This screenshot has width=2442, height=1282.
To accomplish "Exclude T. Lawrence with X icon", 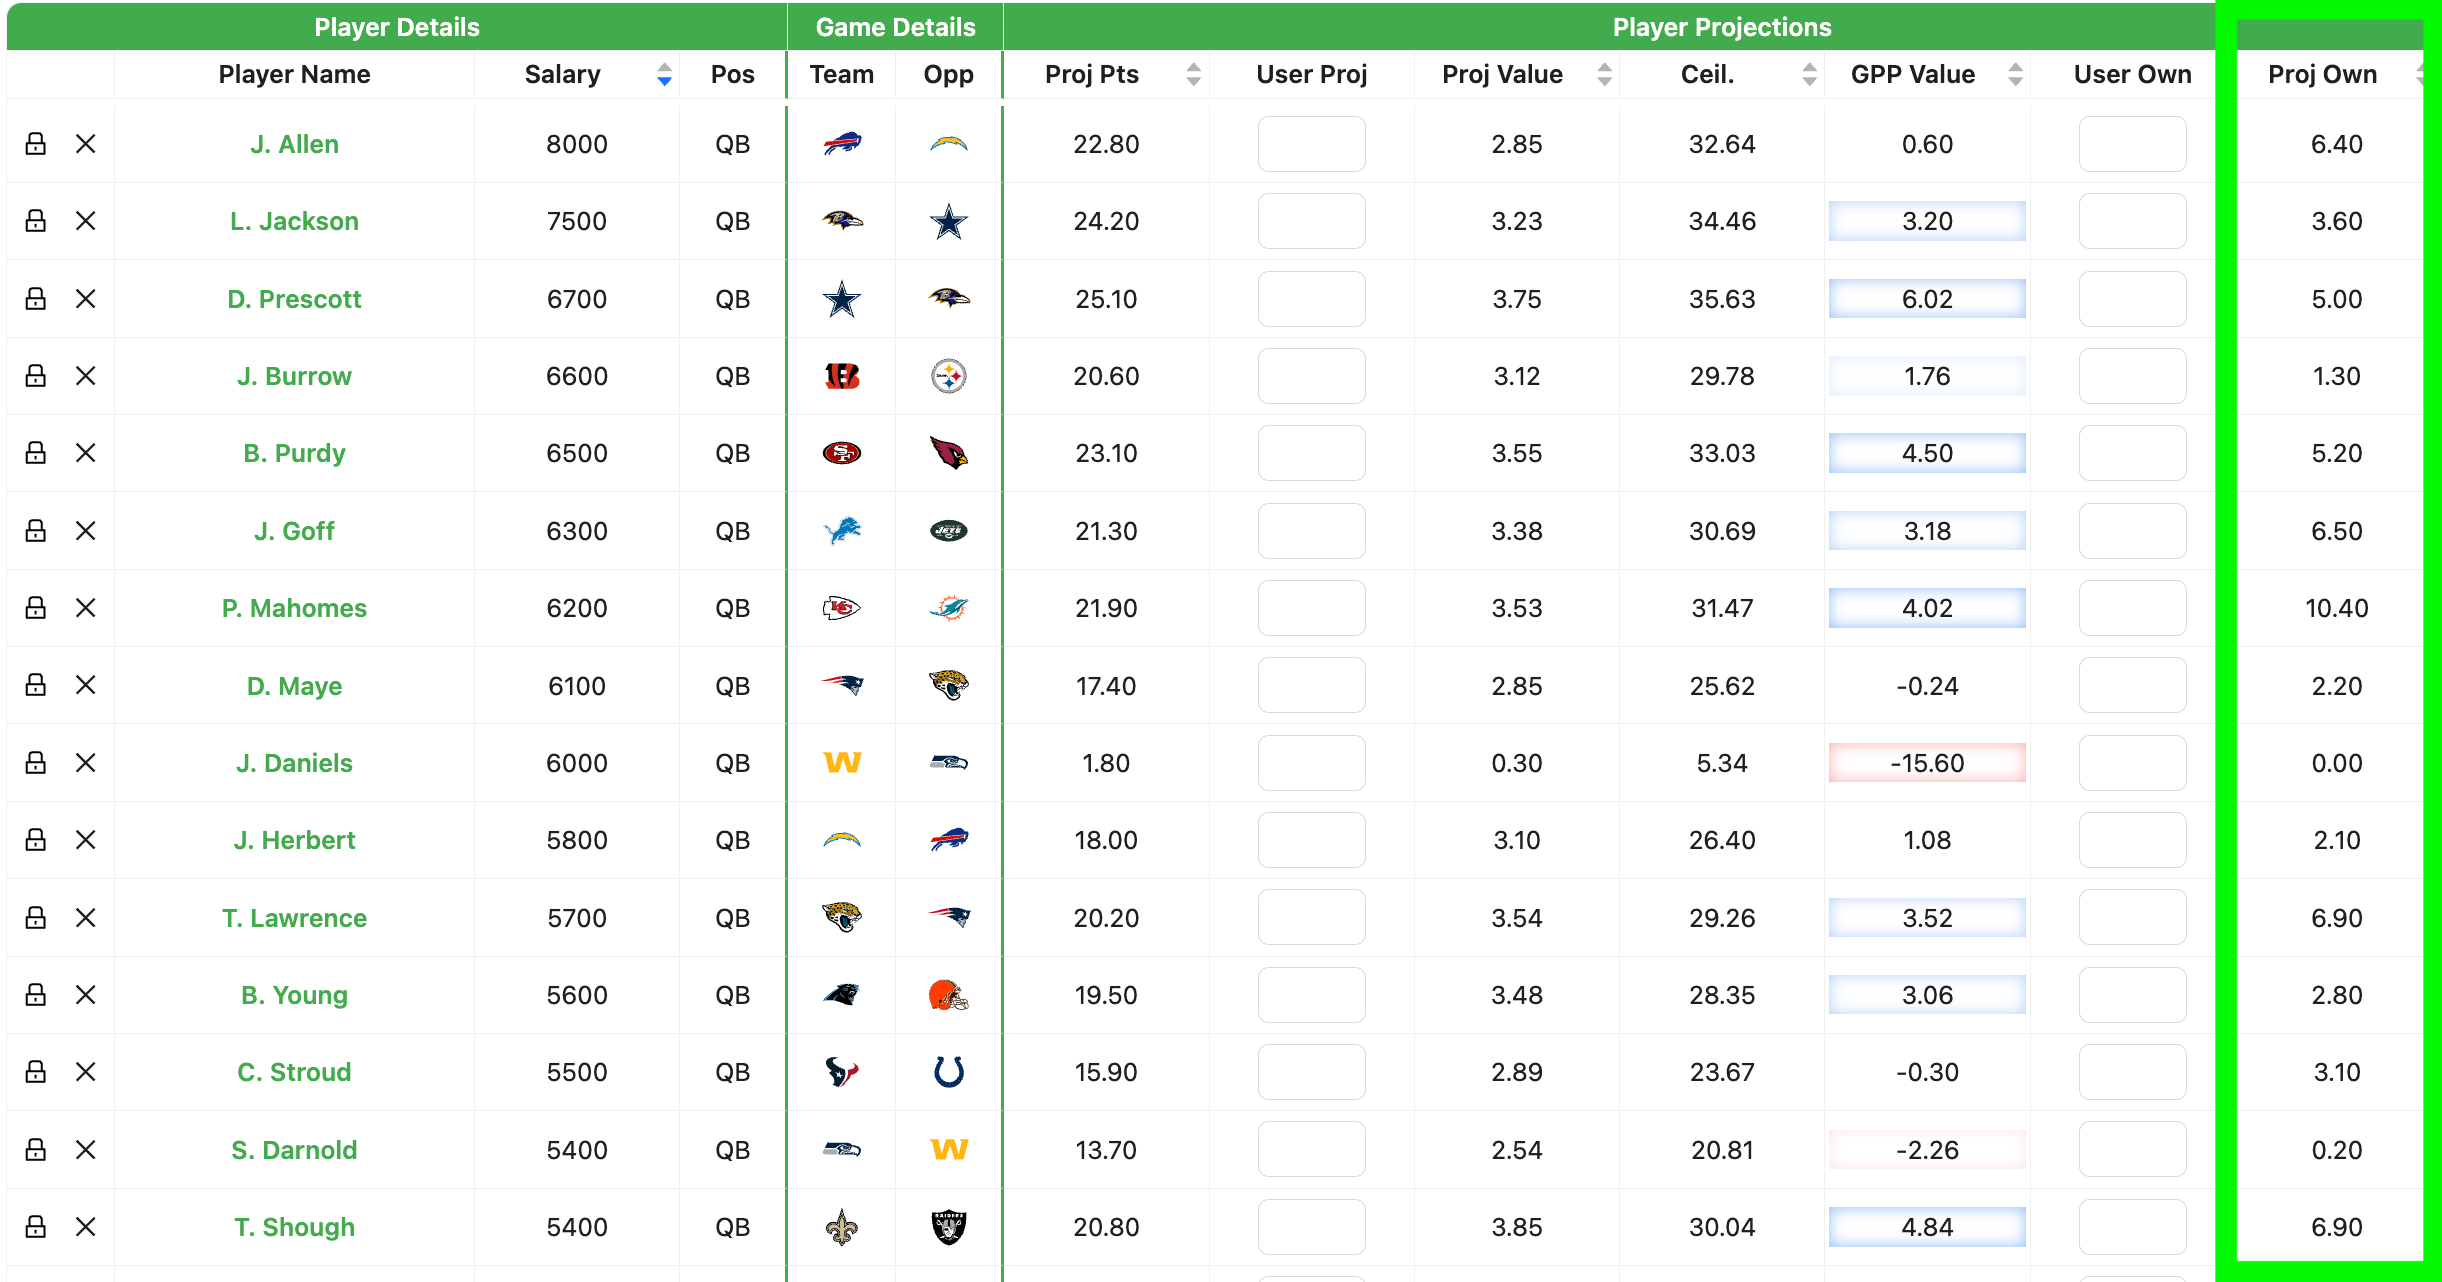I will click(86, 918).
